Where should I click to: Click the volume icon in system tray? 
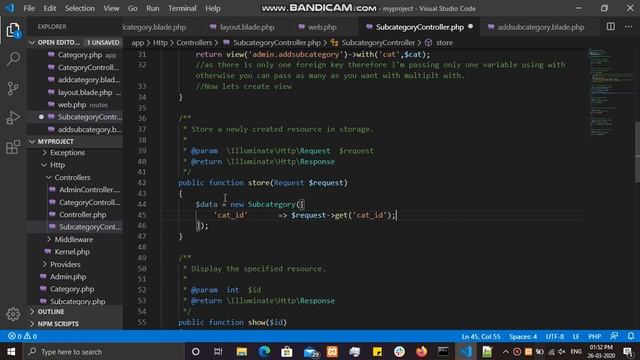[x=562, y=352]
